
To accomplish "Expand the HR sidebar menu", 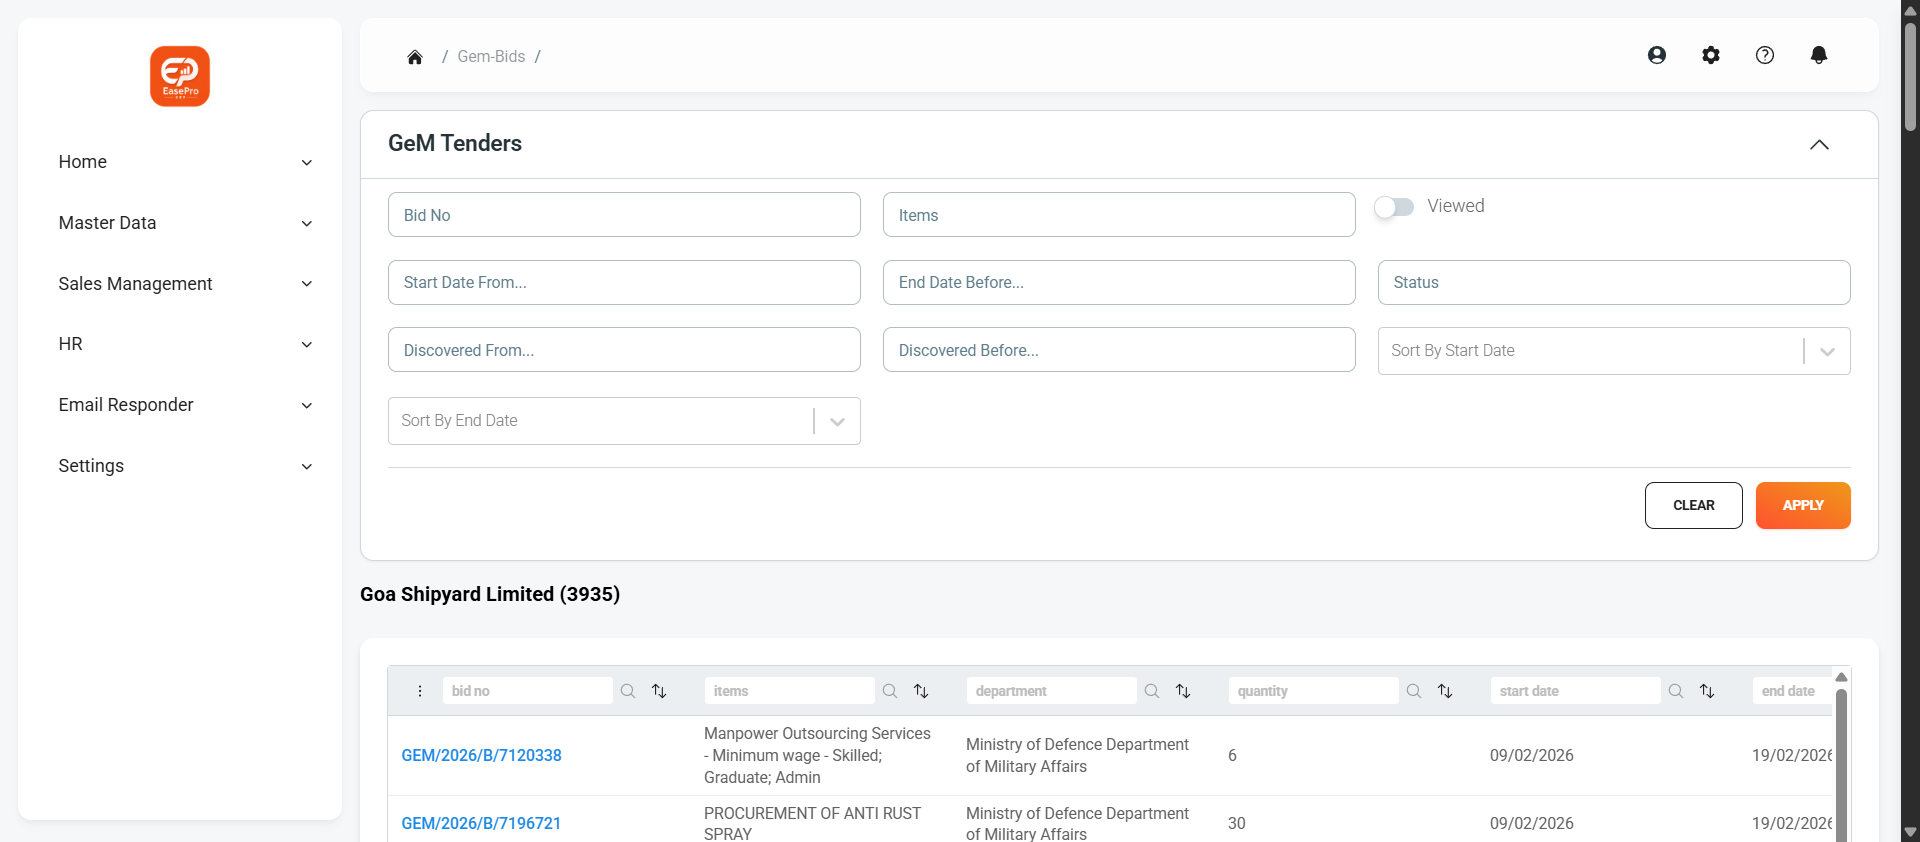I will point(185,344).
